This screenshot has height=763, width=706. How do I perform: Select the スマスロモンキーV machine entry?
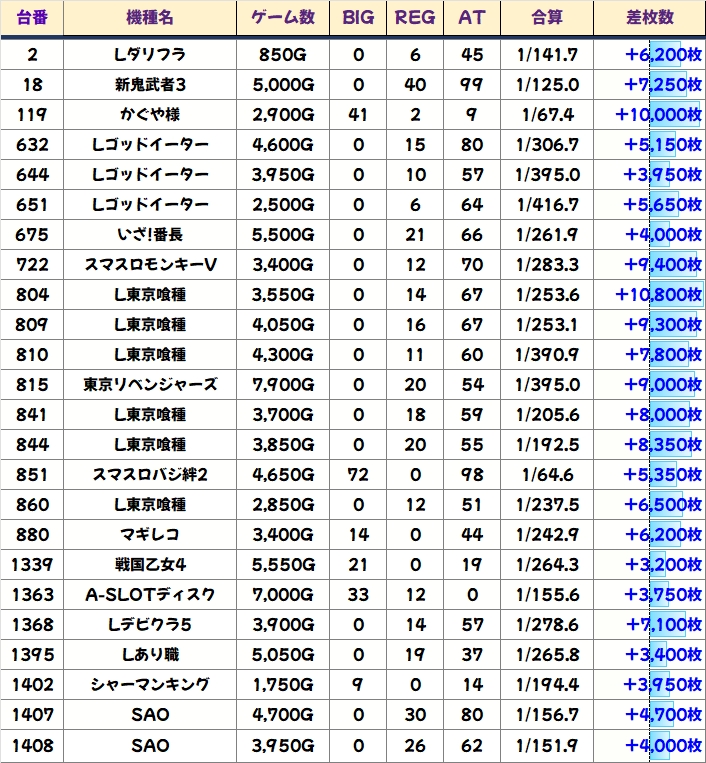(x=150, y=265)
